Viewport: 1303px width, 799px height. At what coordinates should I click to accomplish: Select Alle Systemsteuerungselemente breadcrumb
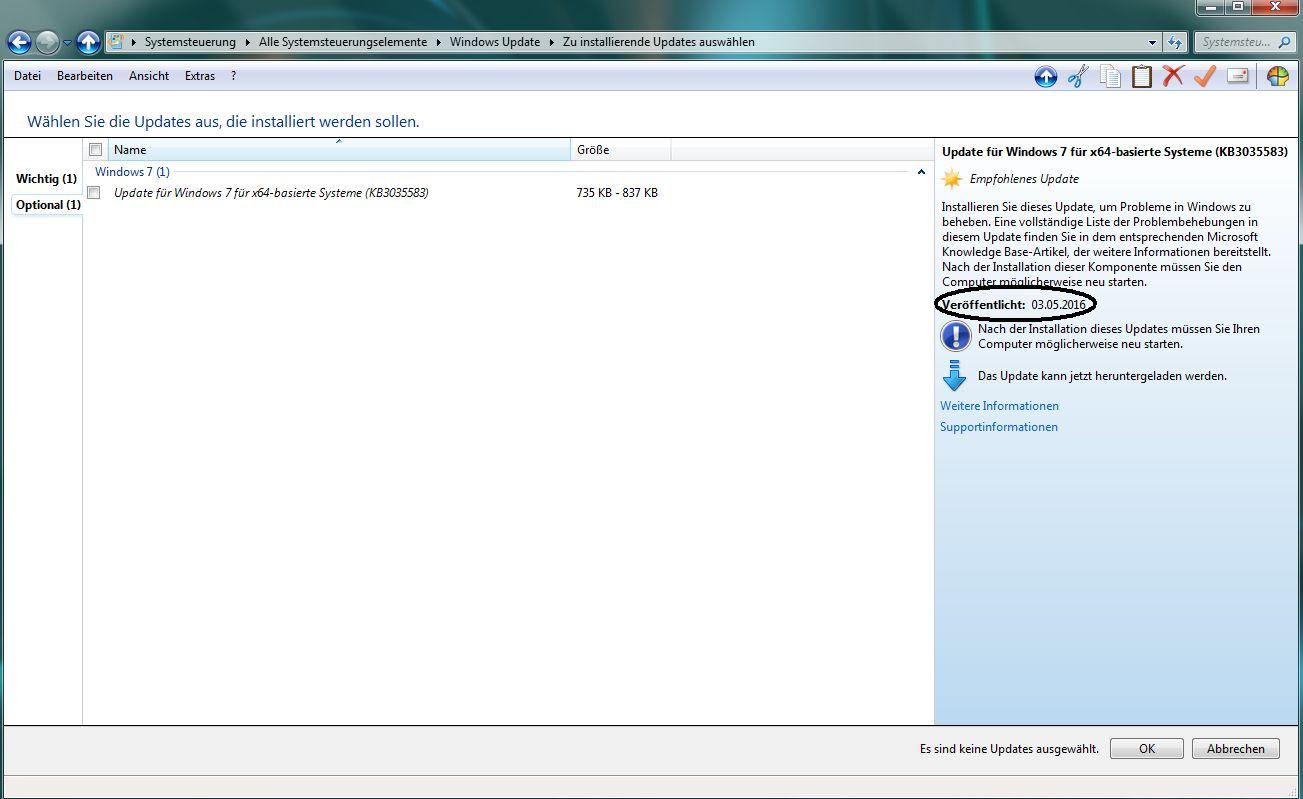click(343, 42)
